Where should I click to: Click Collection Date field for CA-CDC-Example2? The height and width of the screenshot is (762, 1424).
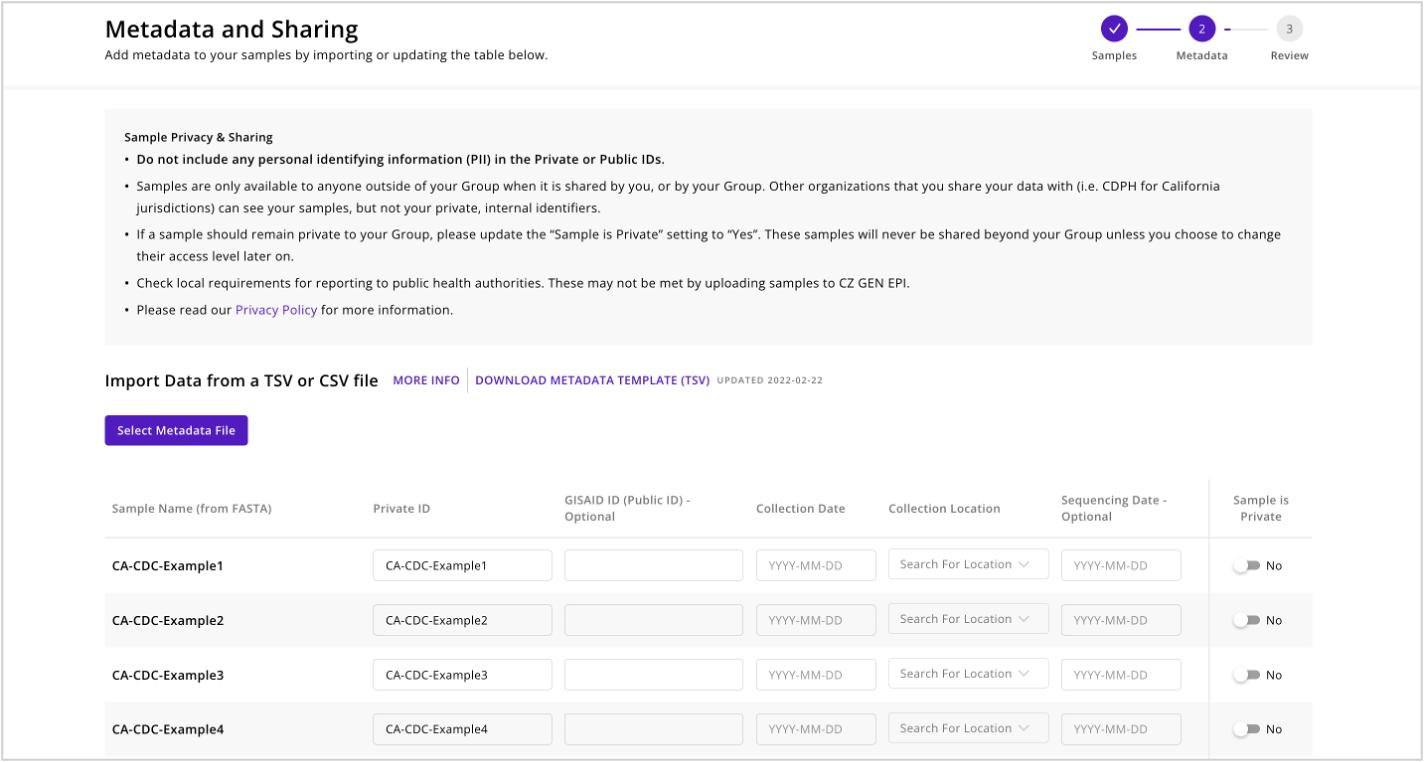point(816,620)
